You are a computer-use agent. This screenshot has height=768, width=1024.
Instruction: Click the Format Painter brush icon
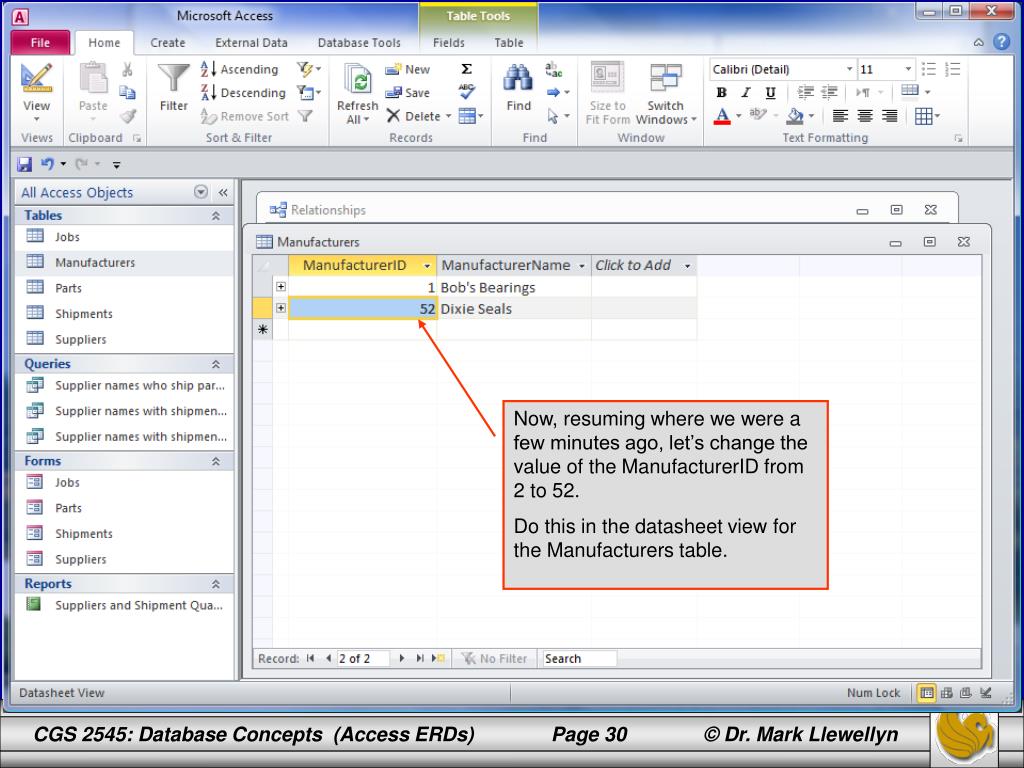128,116
